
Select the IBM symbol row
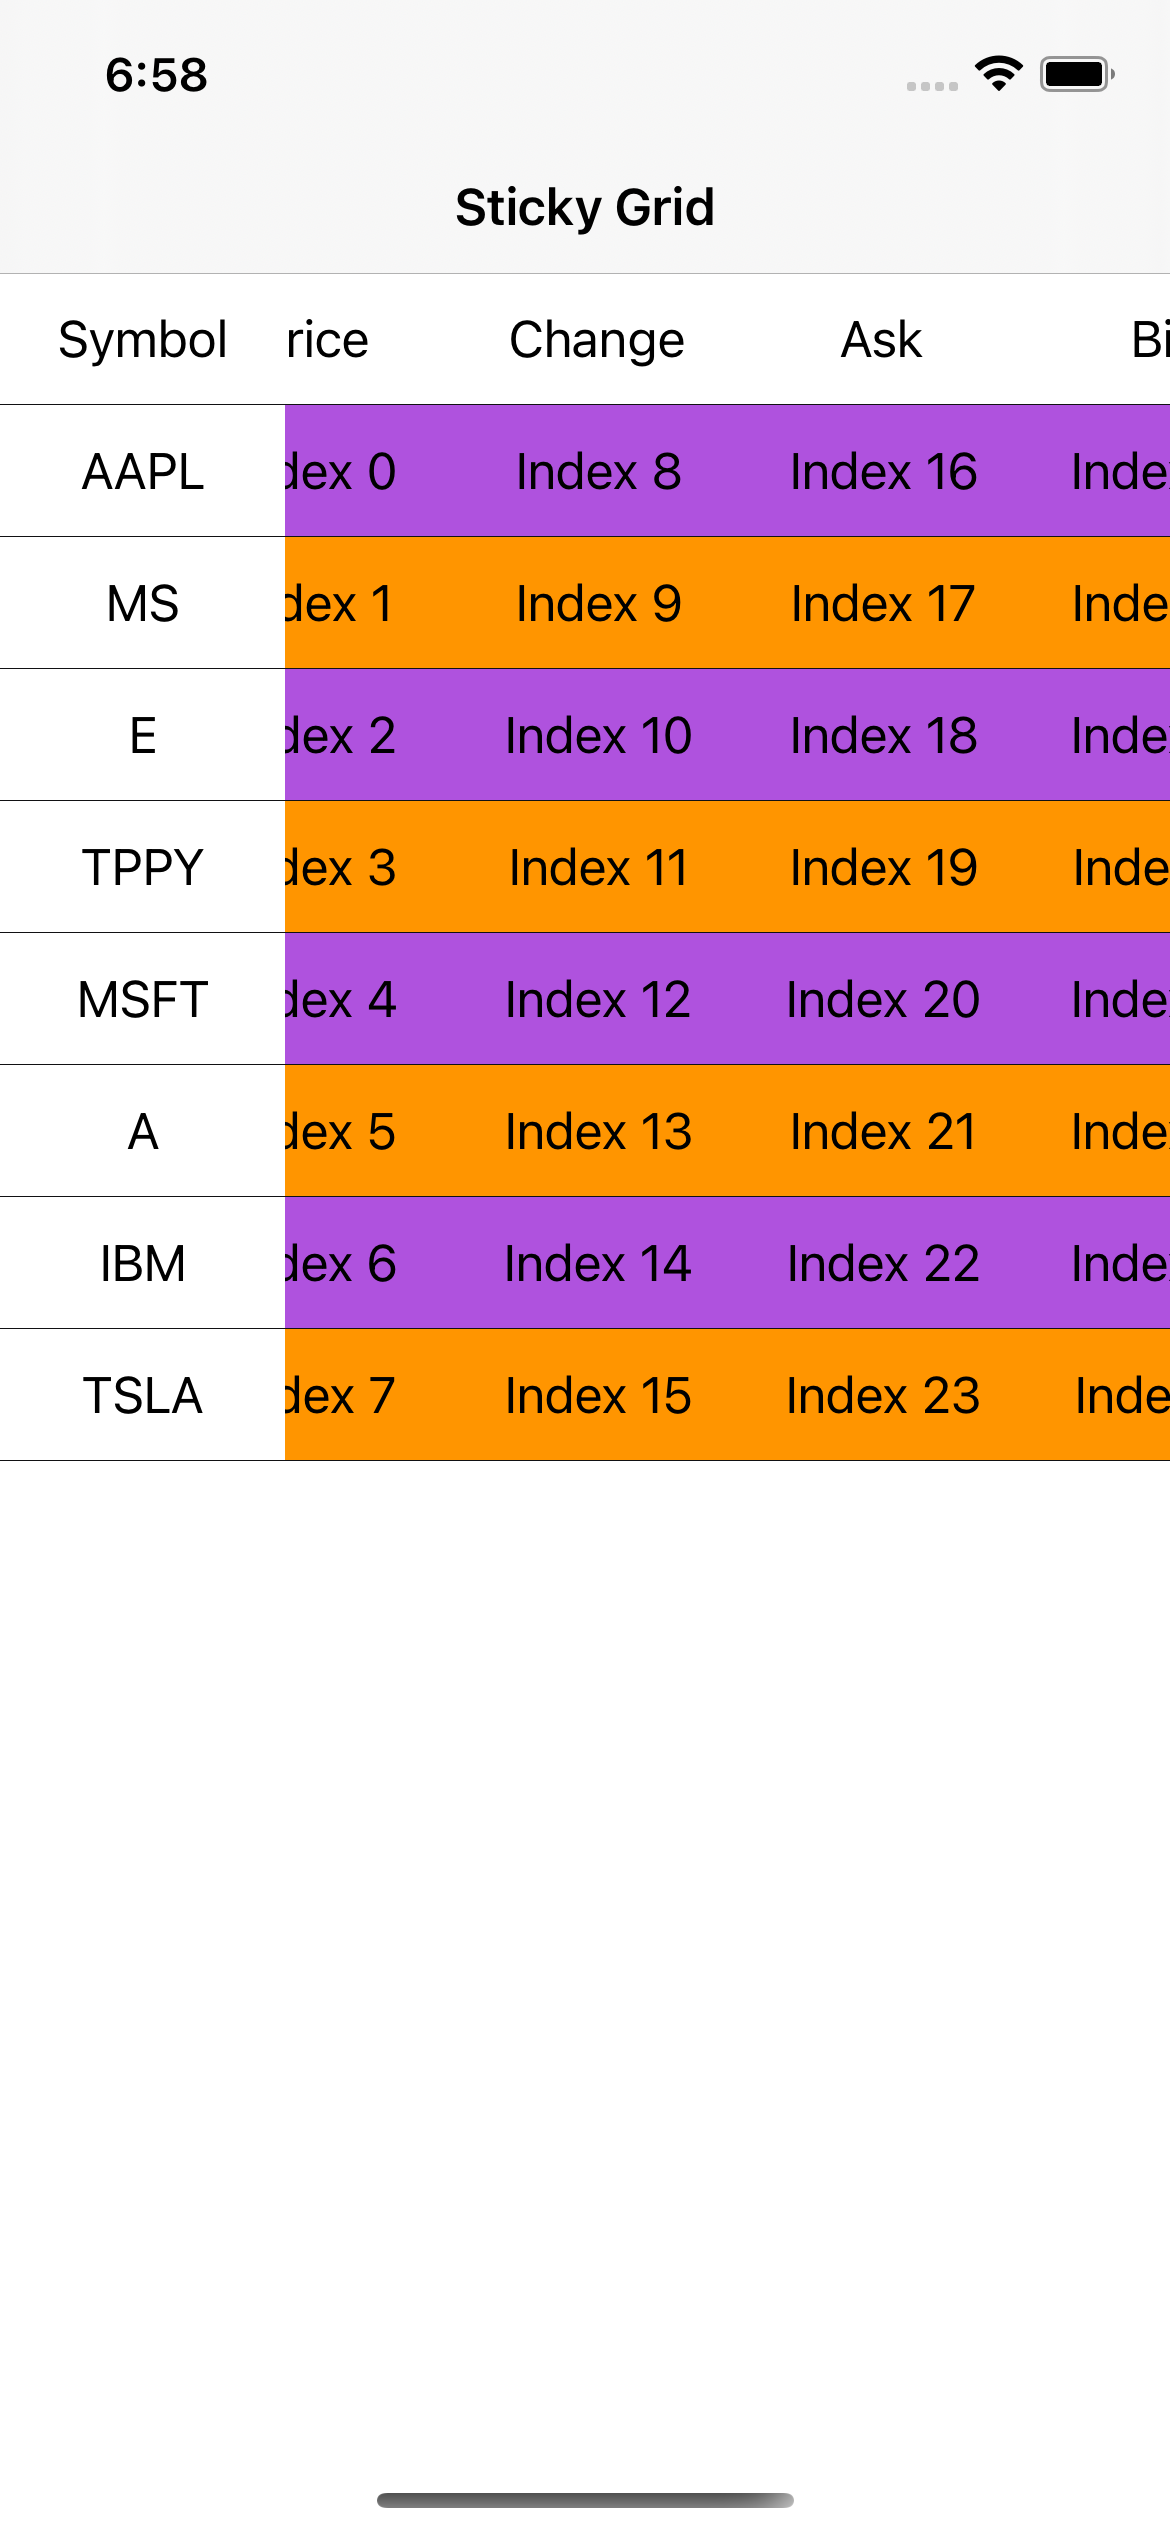[143, 1264]
